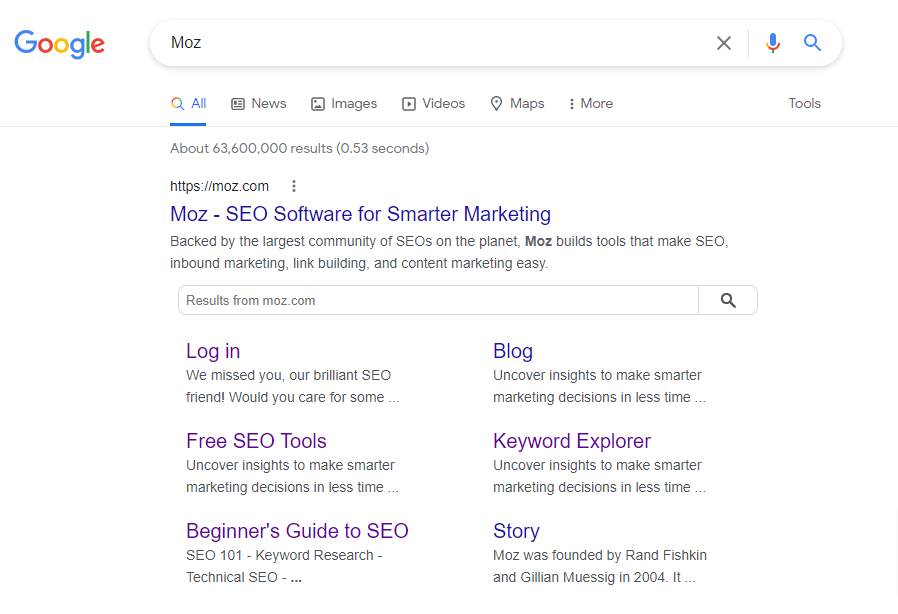Screen dimensions: 898x614
Task: Switch to the Maps tab
Action: [x=518, y=104]
